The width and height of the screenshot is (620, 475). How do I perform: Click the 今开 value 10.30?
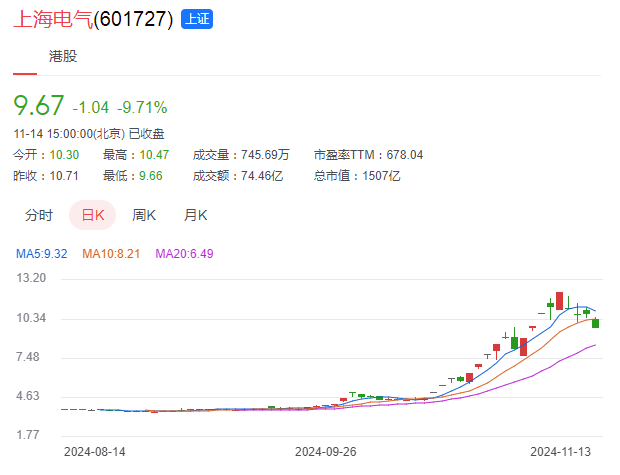point(64,155)
